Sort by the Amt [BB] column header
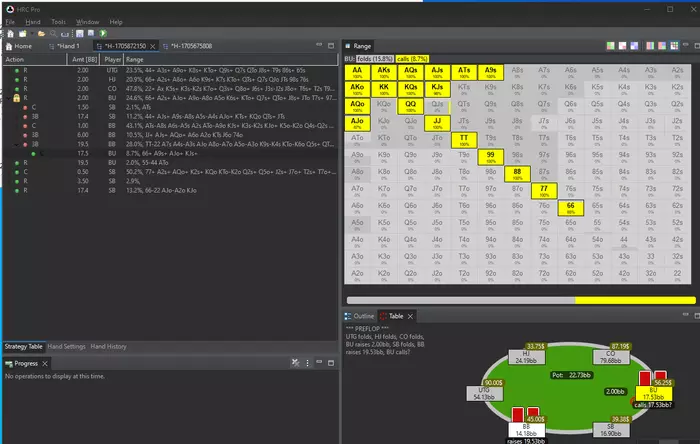The width and height of the screenshot is (700, 444). coord(83,59)
